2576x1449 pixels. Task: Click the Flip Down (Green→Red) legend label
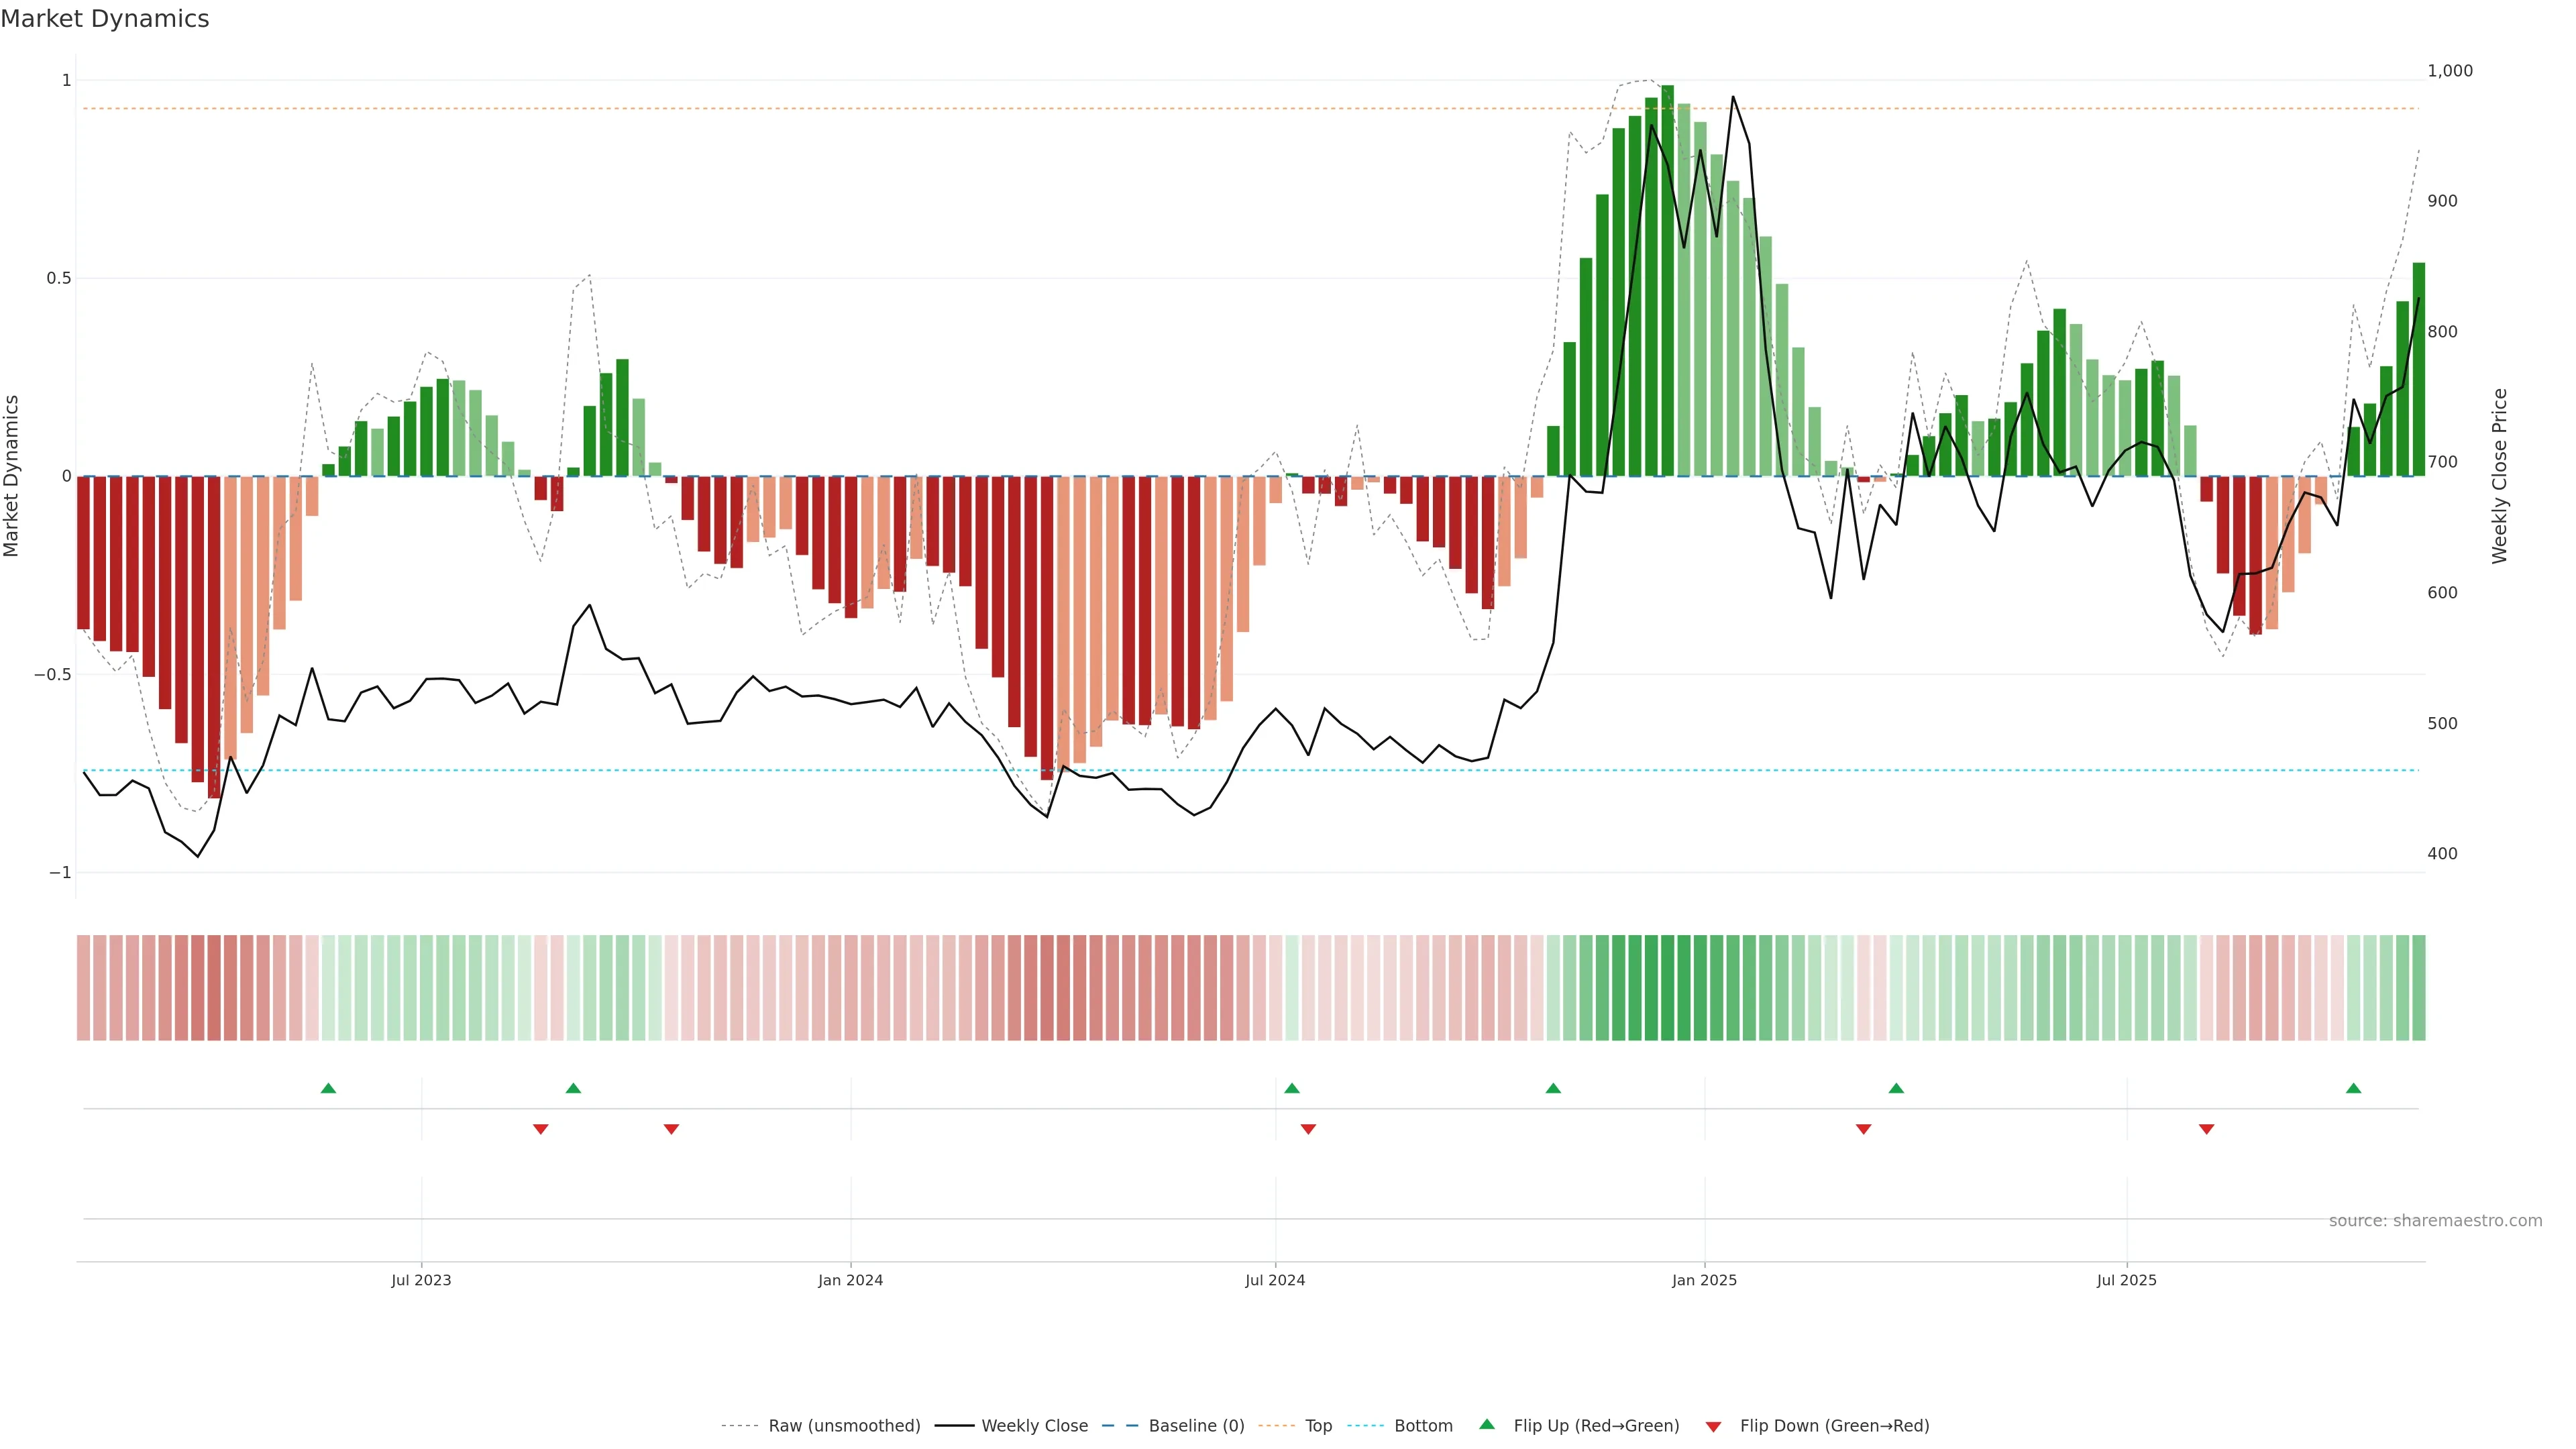point(1834,1426)
